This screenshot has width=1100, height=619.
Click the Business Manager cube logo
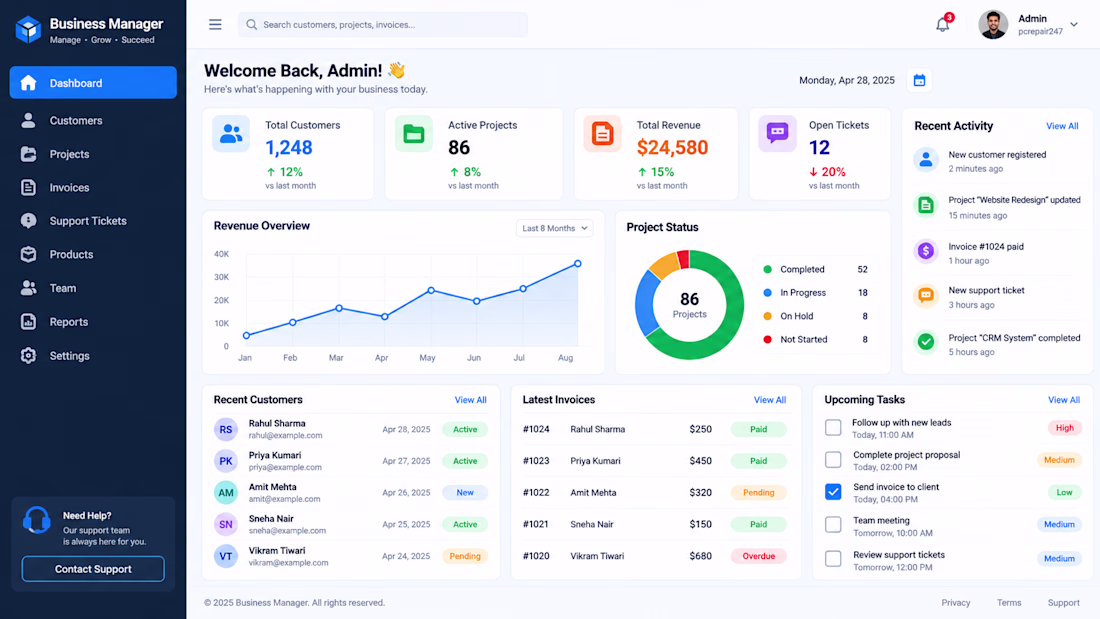pos(28,30)
